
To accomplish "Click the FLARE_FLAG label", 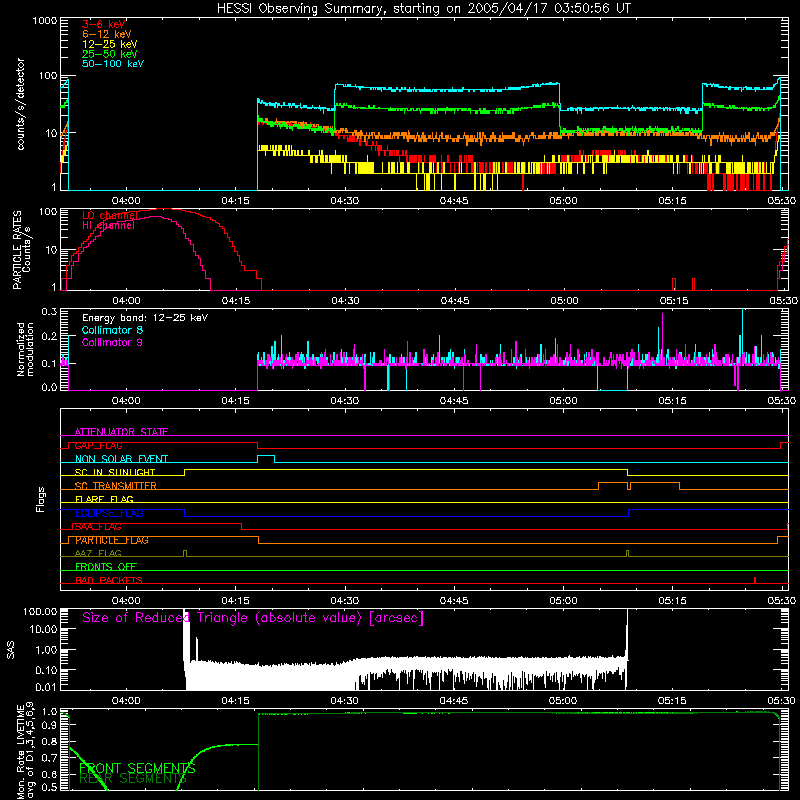I will [x=104, y=499].
